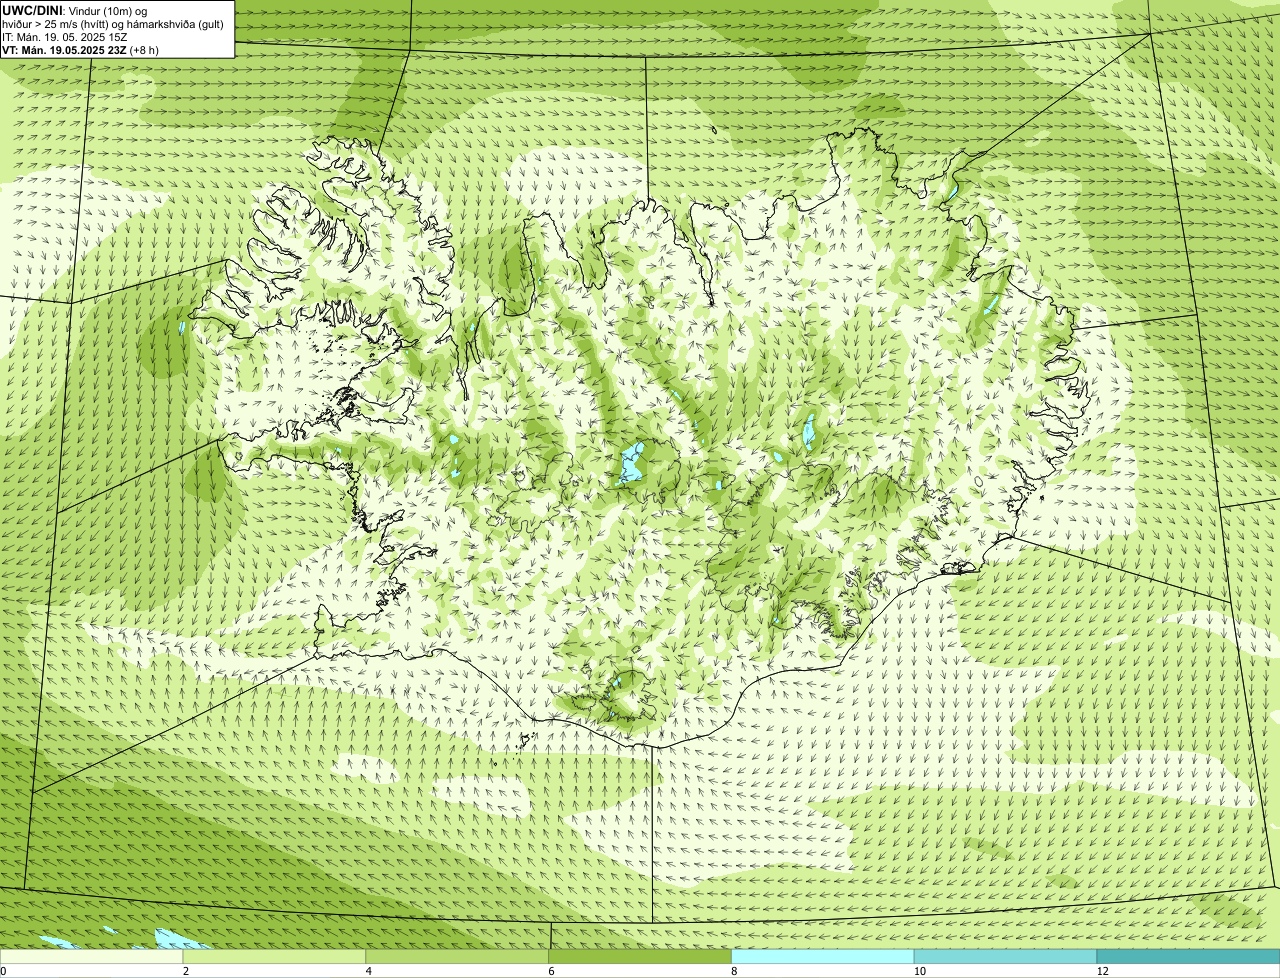1280x978 pixels.
Task: Click the teal legend segment above 12 m/s
Action: click(x=1188, y=957)
